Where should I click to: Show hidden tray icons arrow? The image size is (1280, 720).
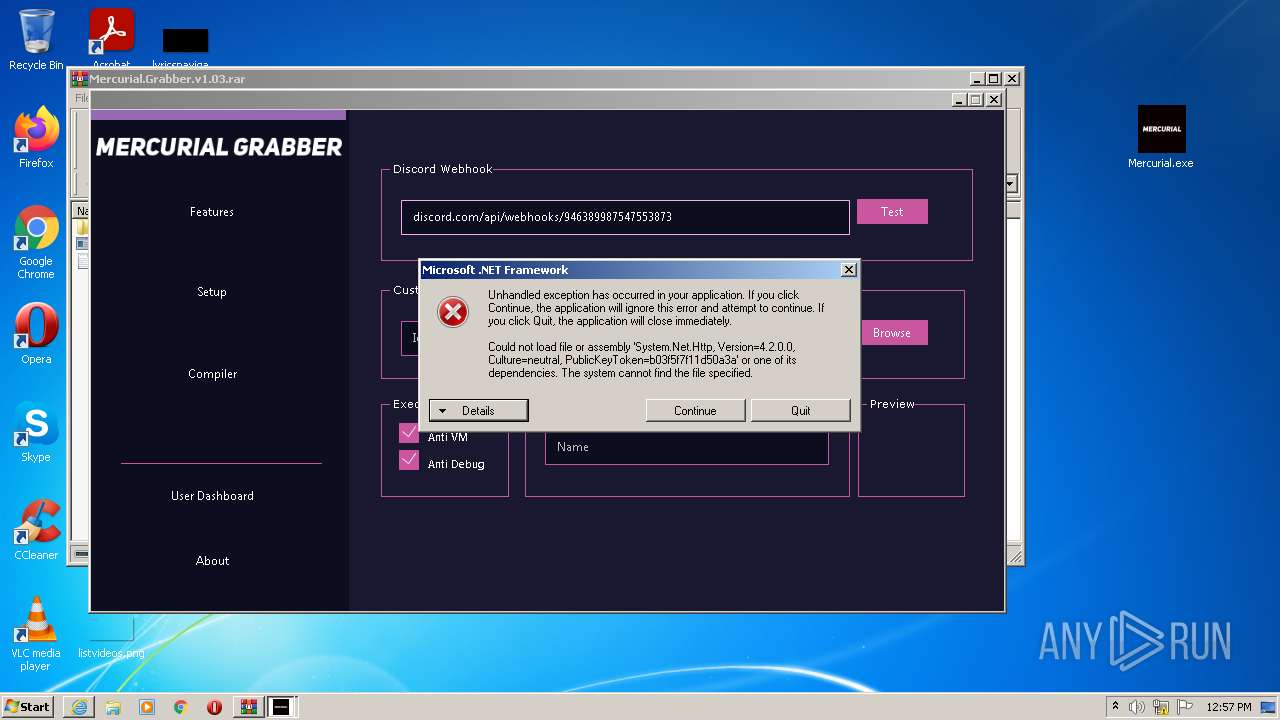coord(1115,707)
